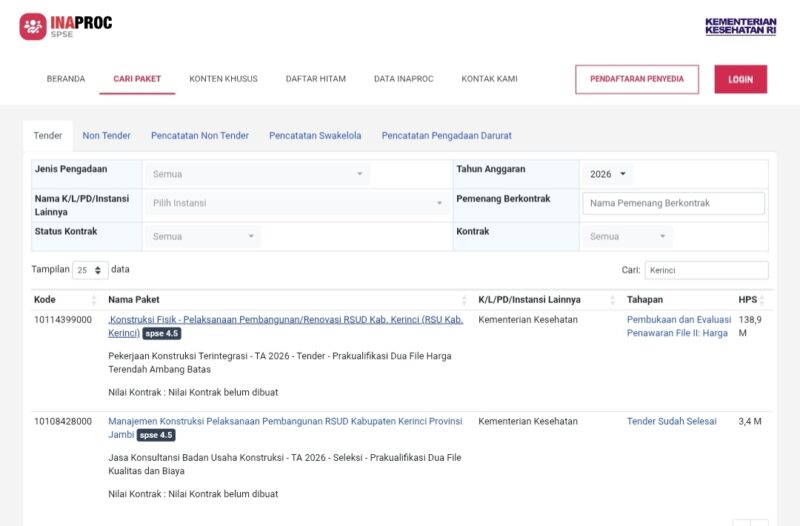Focus the Nama Pemenang Berkontrak field

pos(673,203)
